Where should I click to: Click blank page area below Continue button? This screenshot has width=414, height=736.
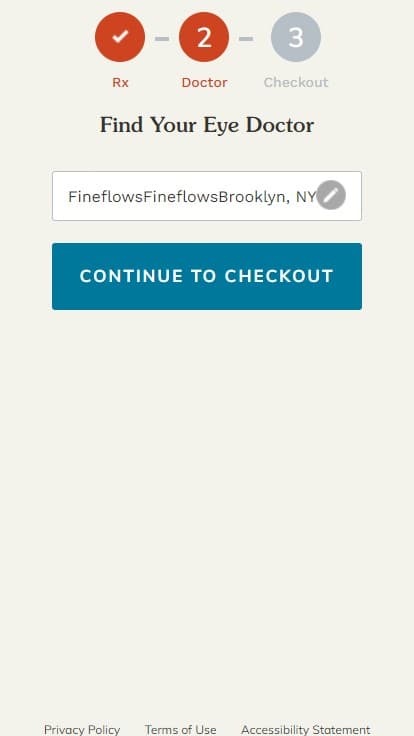point(207,469)
